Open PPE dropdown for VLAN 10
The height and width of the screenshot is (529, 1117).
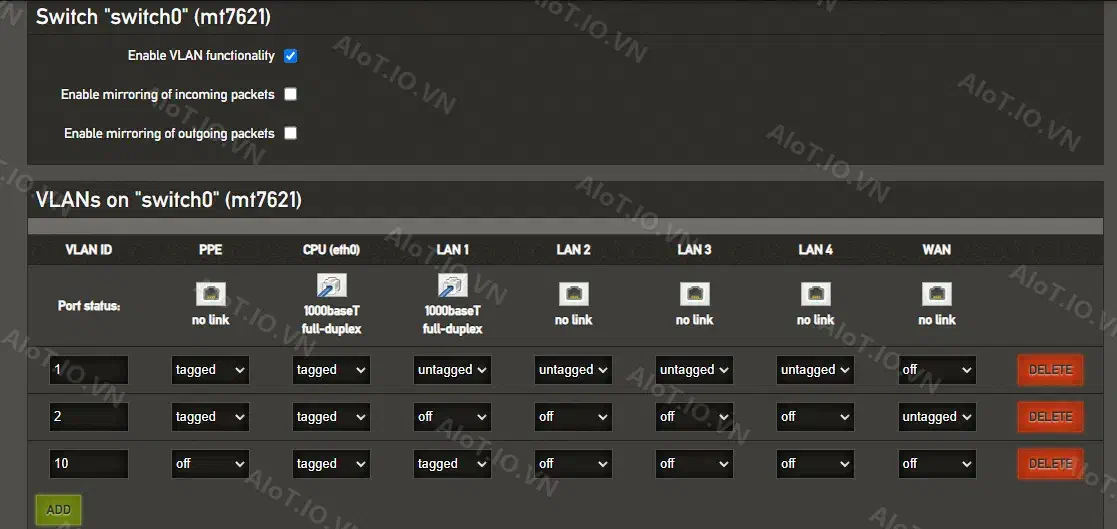[210, 464]
